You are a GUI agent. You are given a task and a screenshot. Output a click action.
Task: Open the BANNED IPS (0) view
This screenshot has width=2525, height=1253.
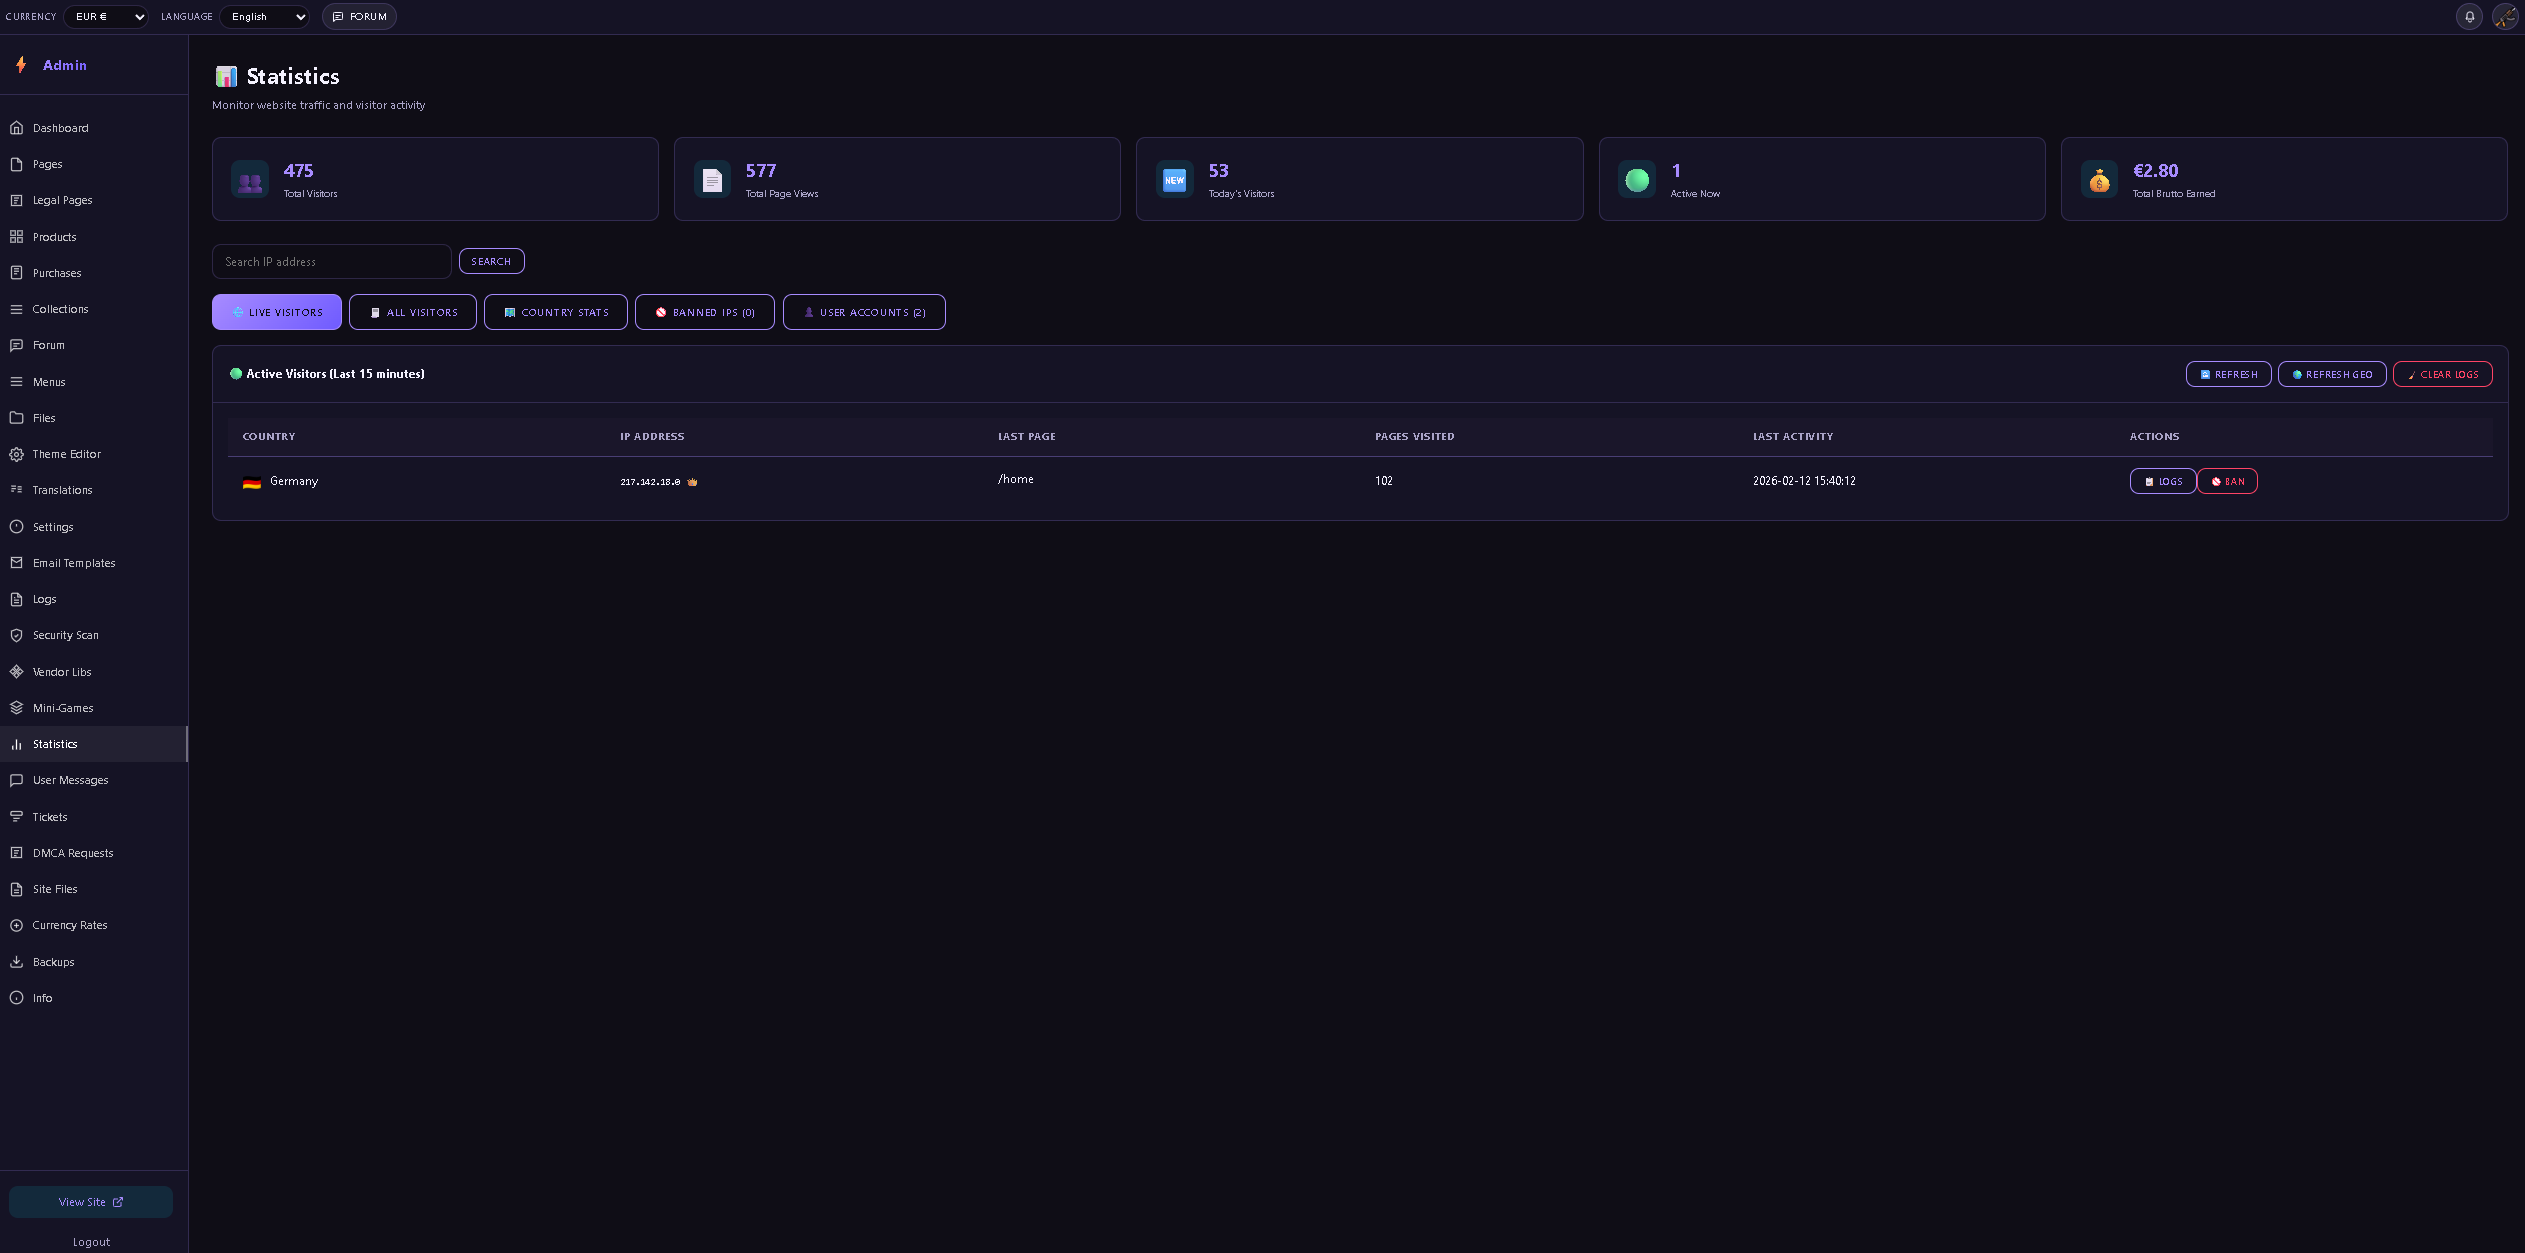tap(704, 311)
